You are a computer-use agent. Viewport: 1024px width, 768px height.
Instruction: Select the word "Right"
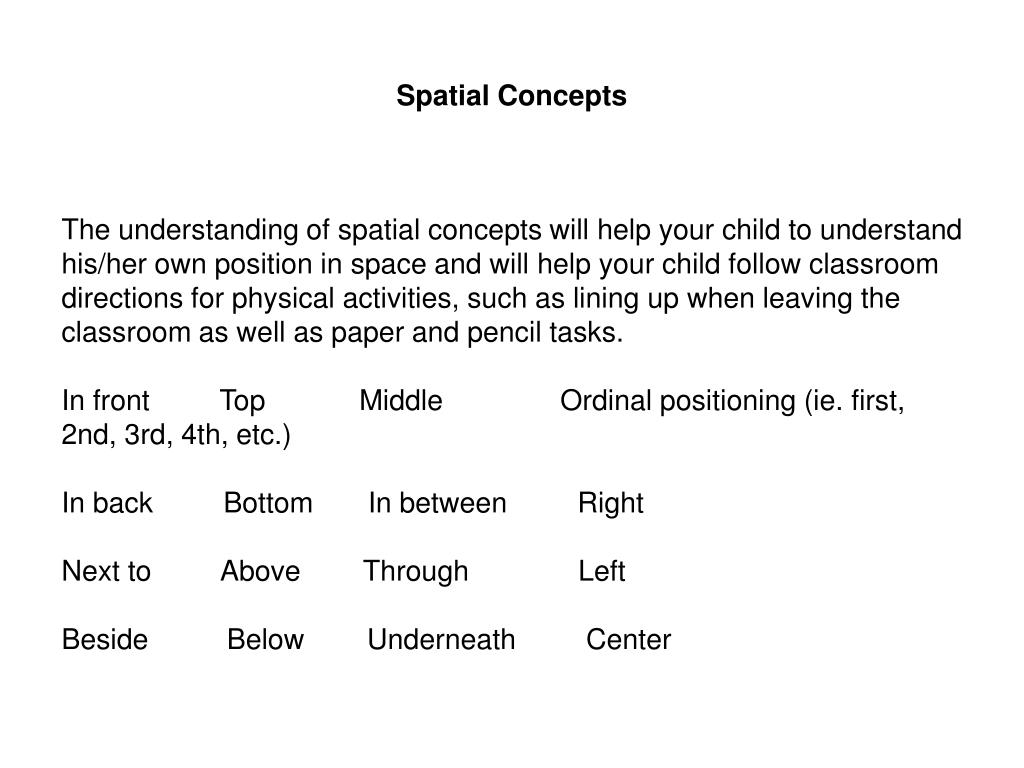(x=611, y=504)
